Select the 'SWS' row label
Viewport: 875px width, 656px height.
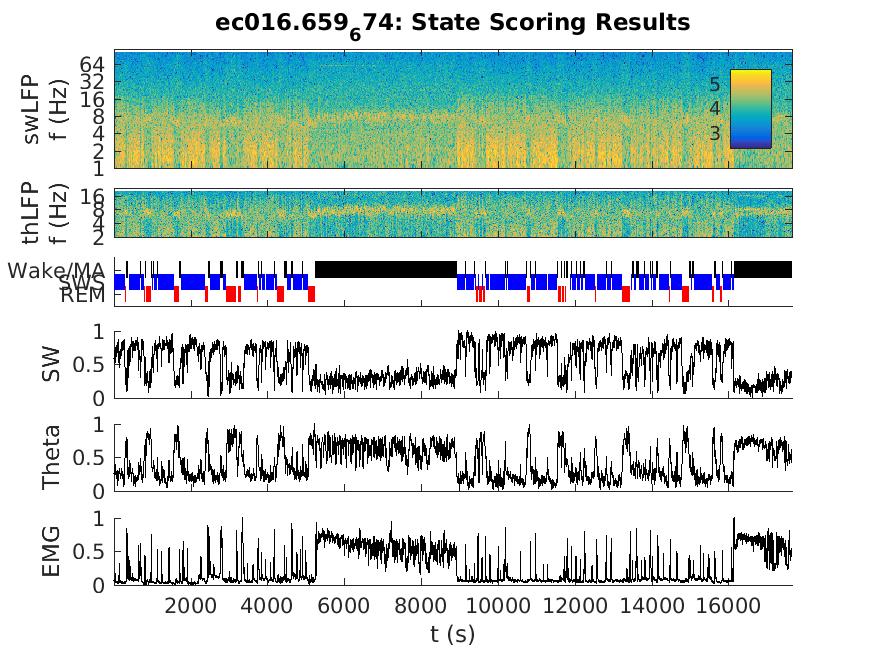(83, 283)
